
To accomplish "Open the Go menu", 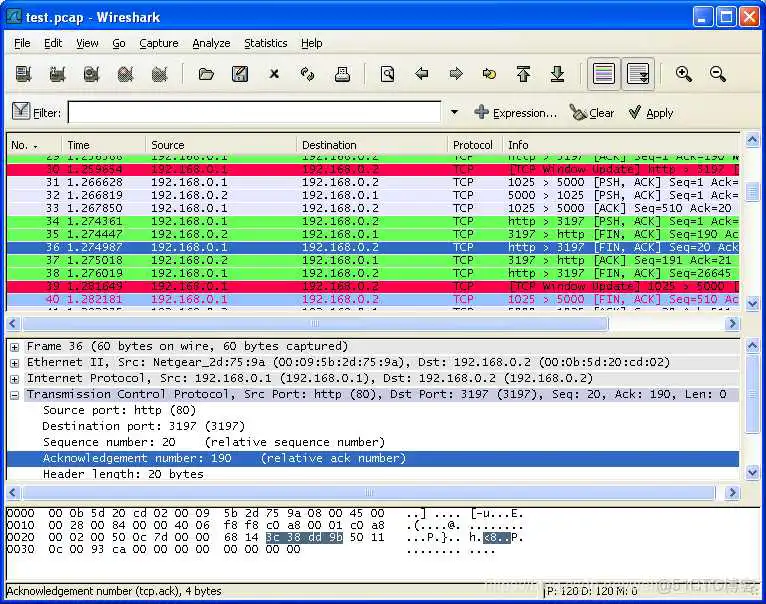I will click(119, 43).
